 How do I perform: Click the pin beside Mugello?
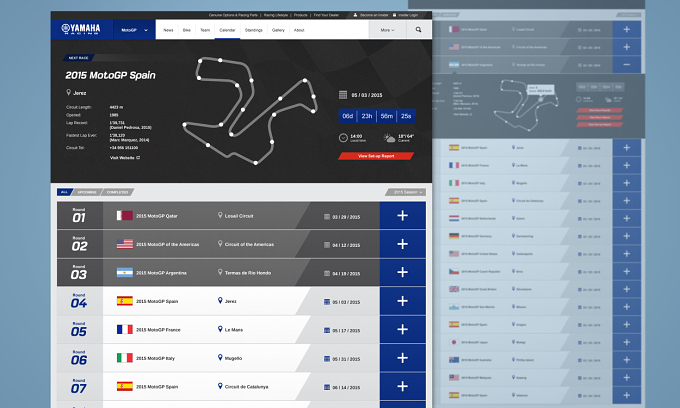point(220,358)
